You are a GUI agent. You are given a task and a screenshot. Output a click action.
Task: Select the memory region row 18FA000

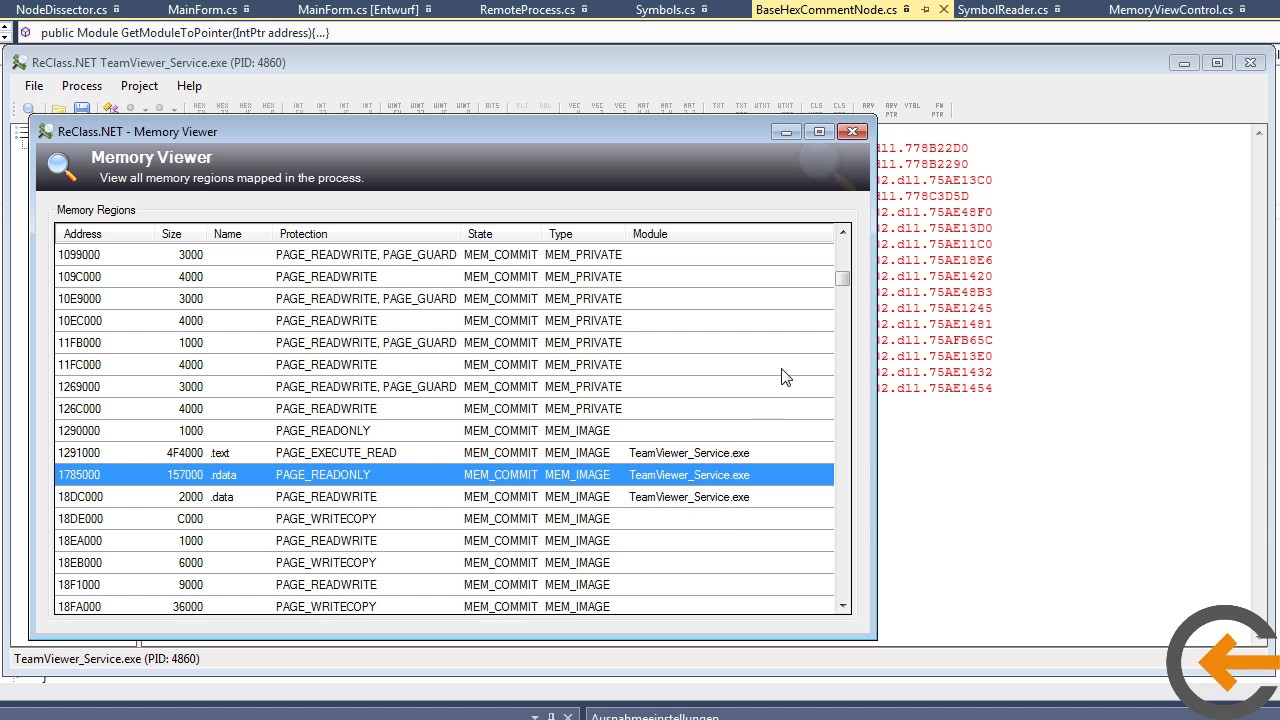pyautogui.click(x=444, y=607)
